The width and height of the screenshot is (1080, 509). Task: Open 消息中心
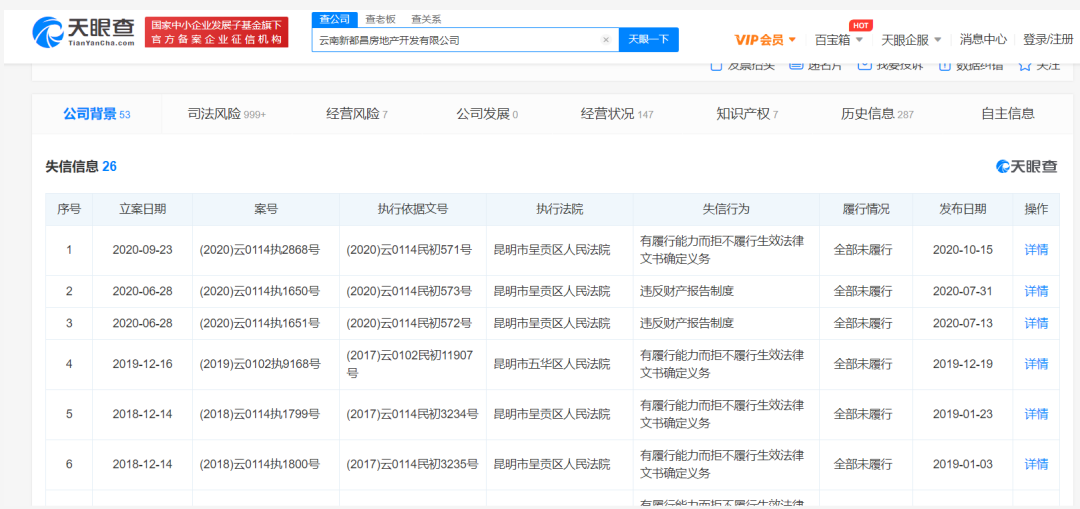click(983, 40)
